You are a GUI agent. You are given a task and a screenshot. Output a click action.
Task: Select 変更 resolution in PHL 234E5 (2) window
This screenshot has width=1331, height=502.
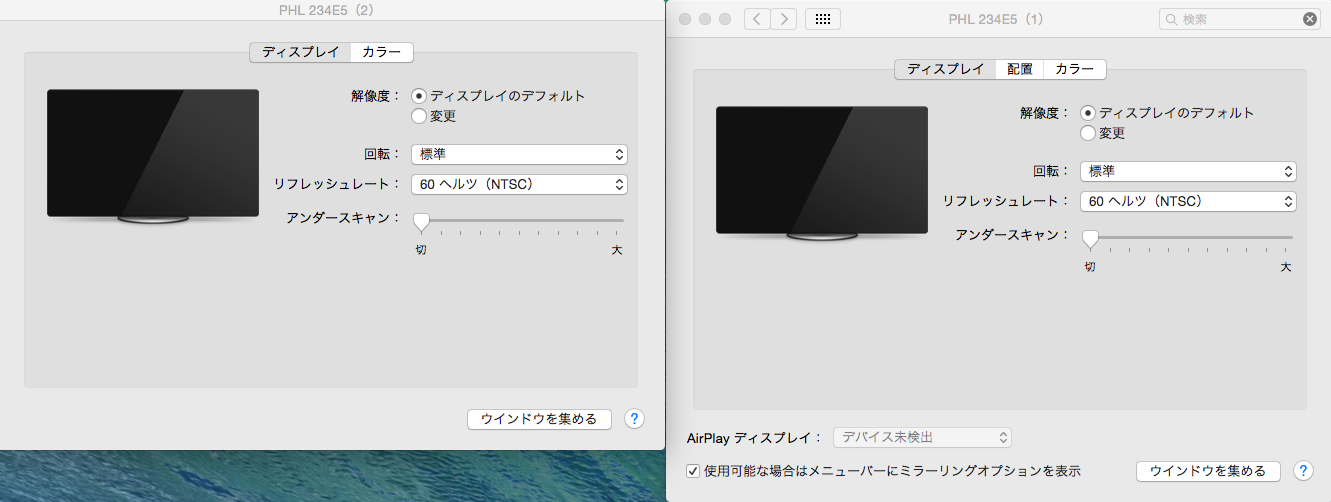tap(434, 116)
